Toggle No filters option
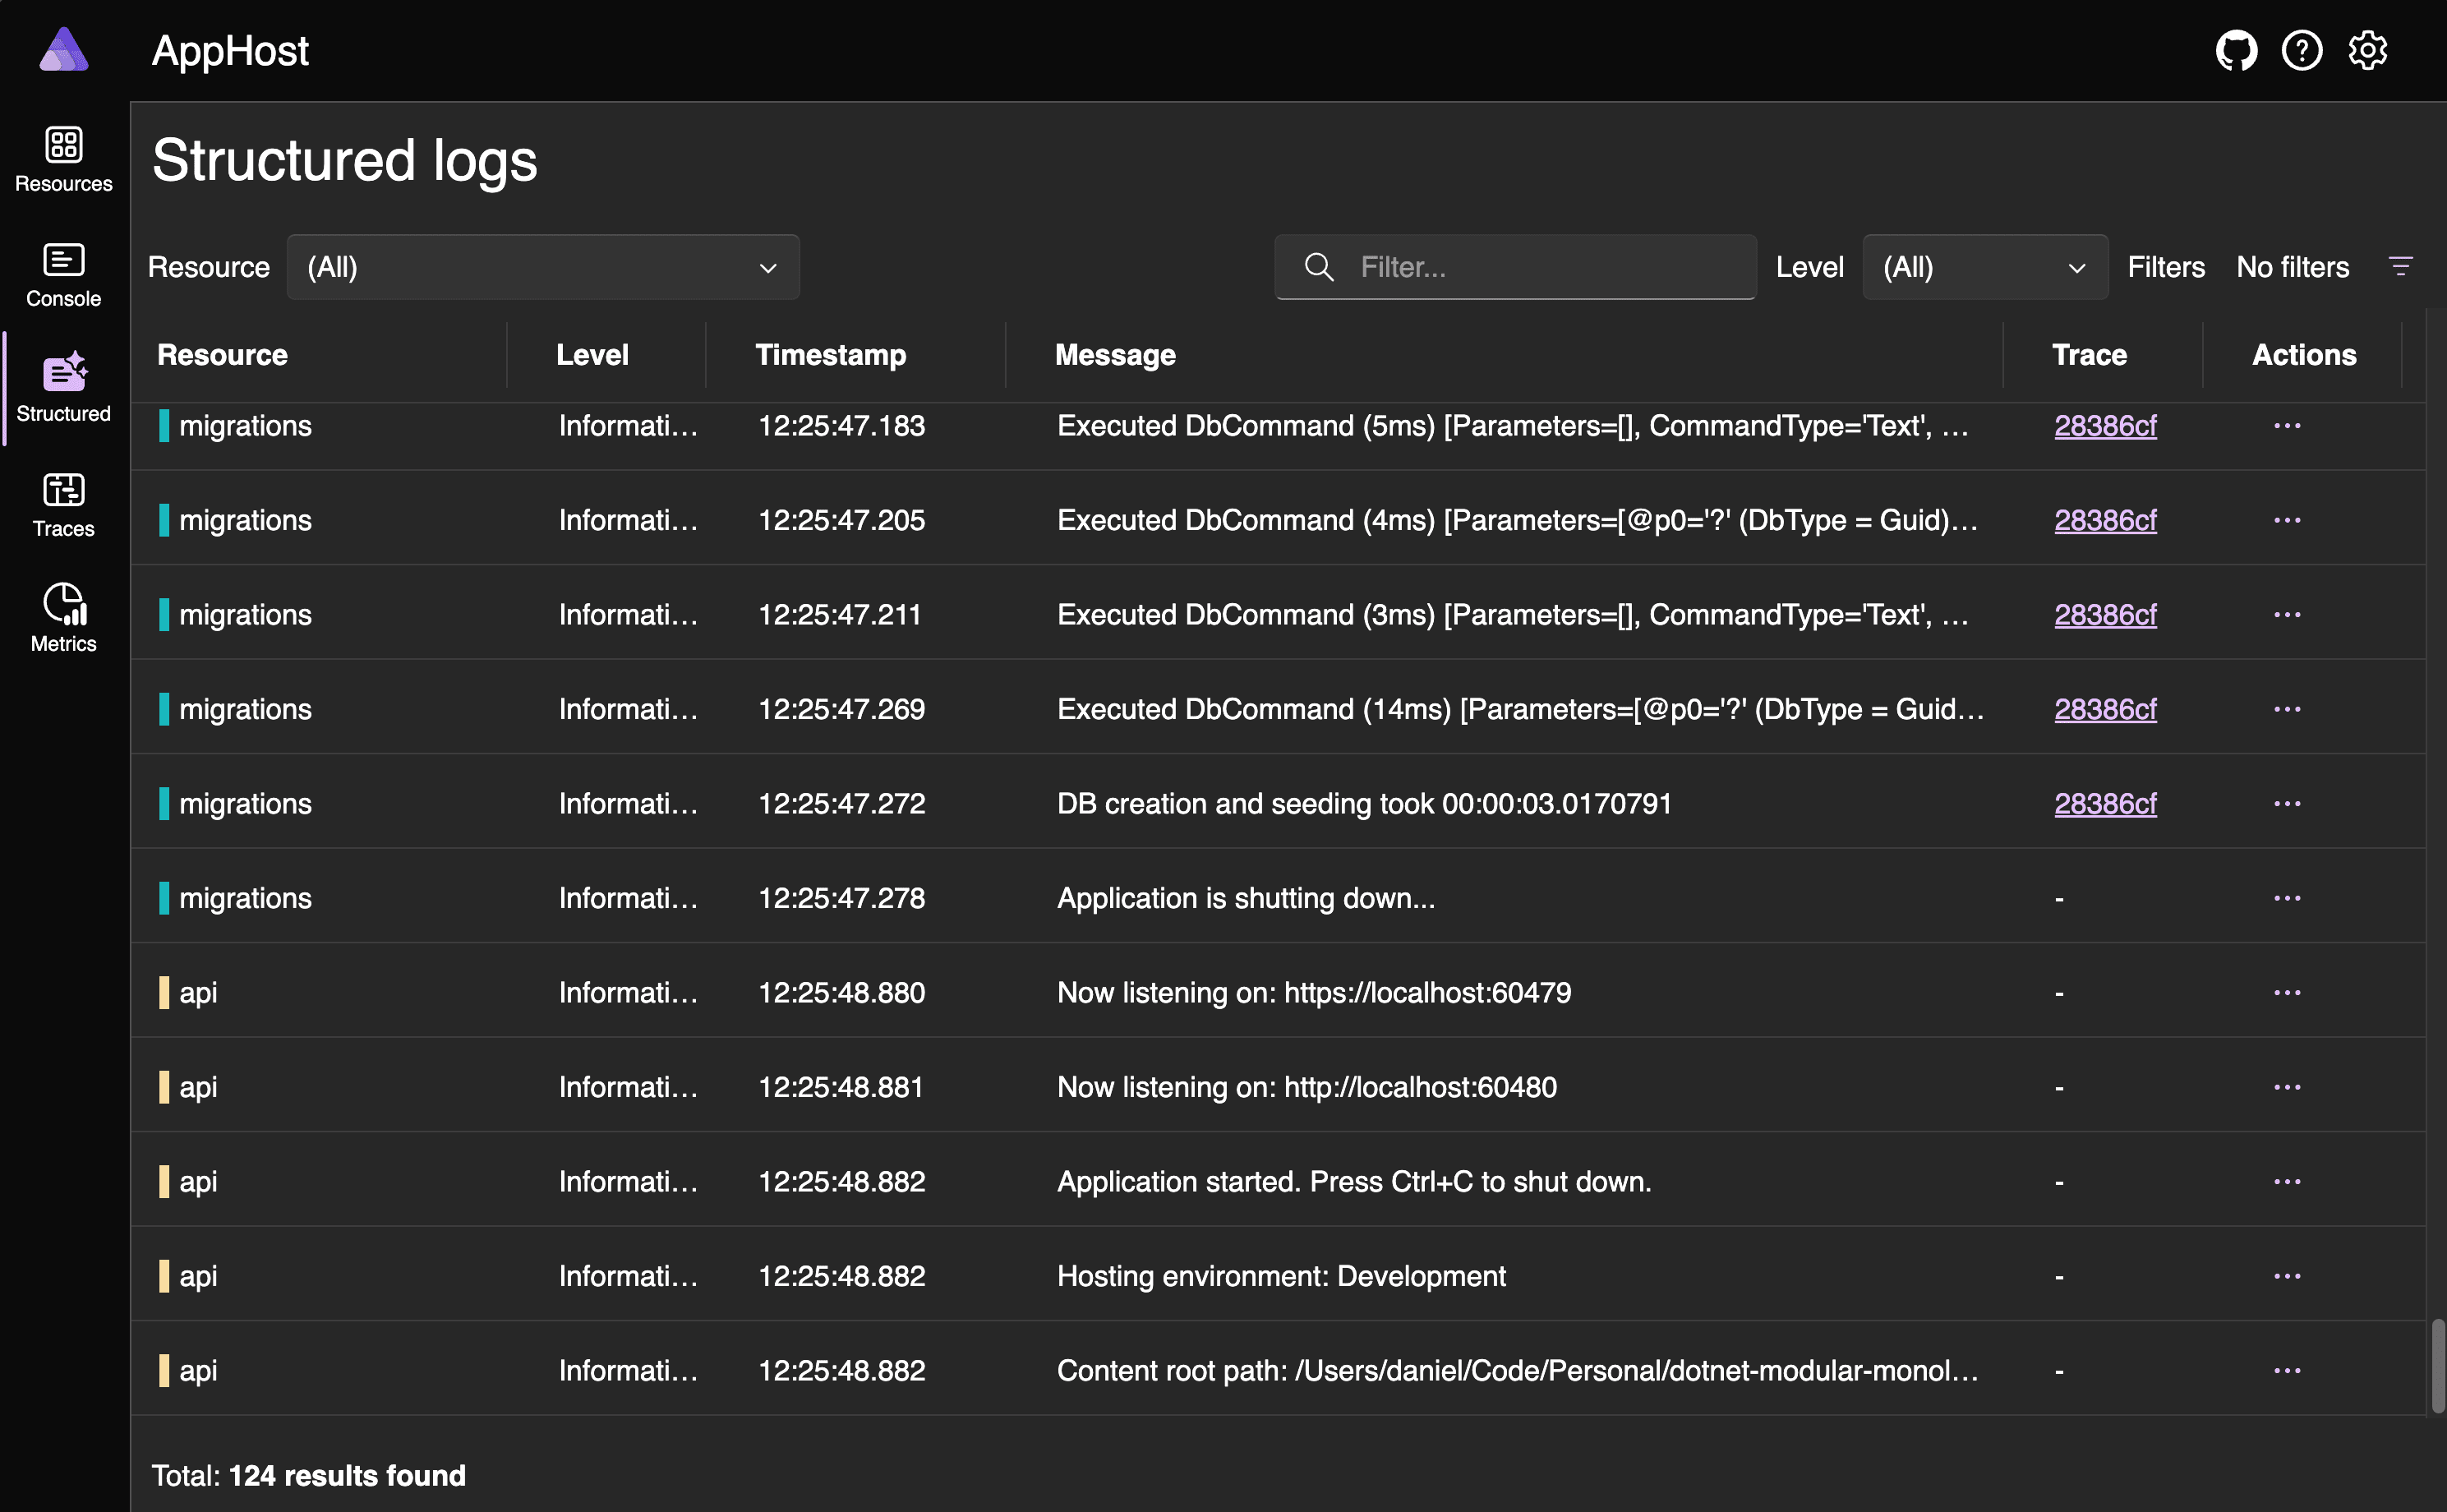This screenshot has width=2447, height=1512. point(2292,265)
